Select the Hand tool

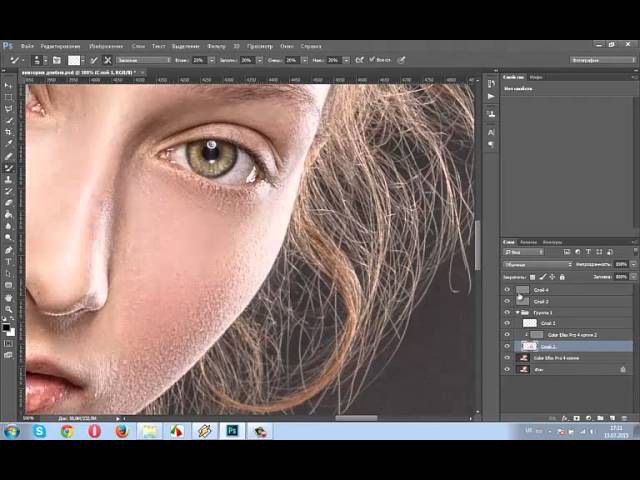[9, 297]
